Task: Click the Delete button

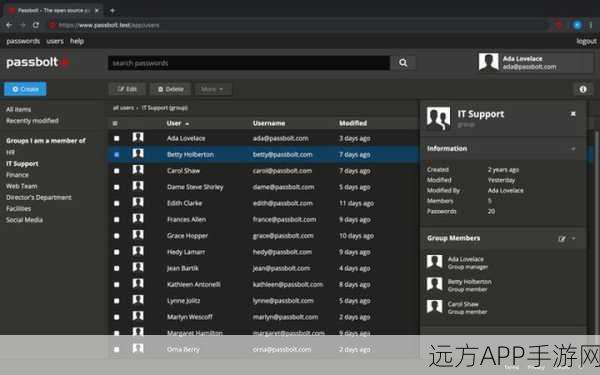Action: [170, 89]
